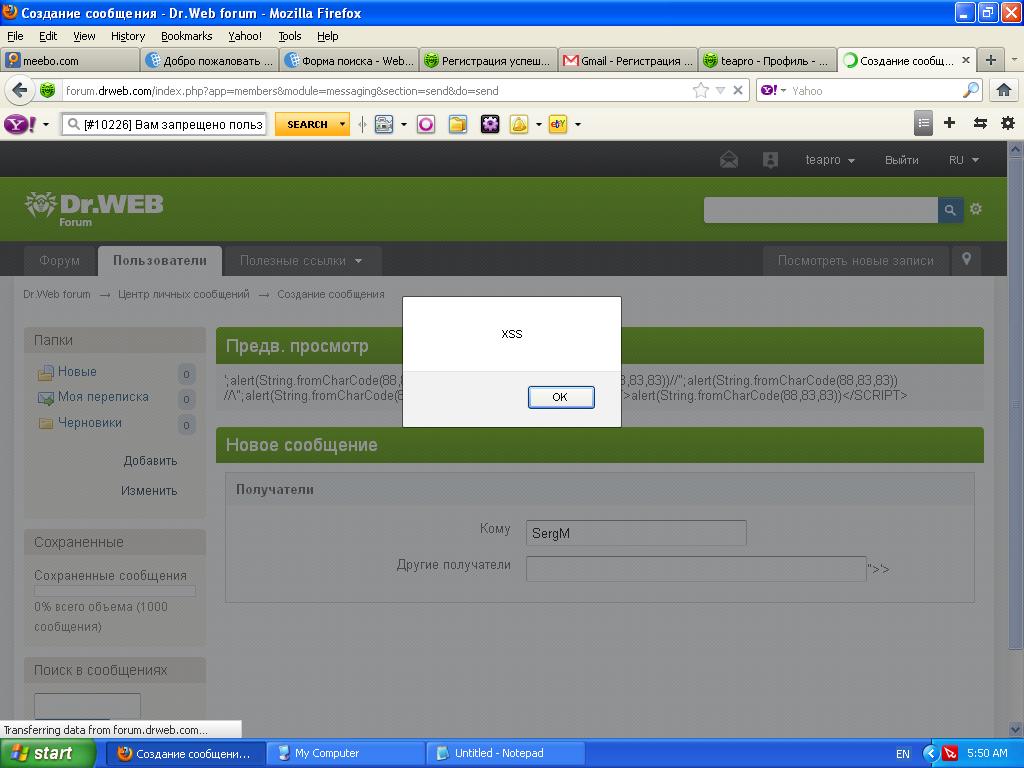Click the Кому recipient field

coord(636,533)
